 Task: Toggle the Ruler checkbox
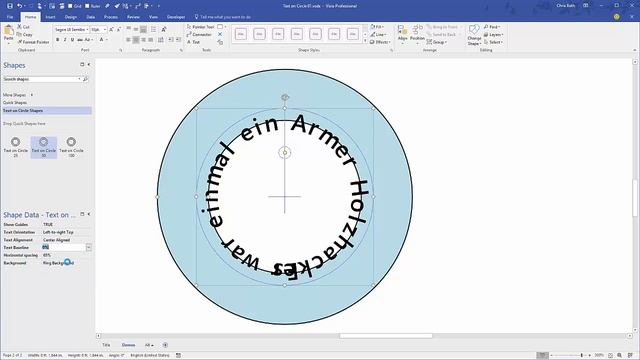[x=93, y=6]
